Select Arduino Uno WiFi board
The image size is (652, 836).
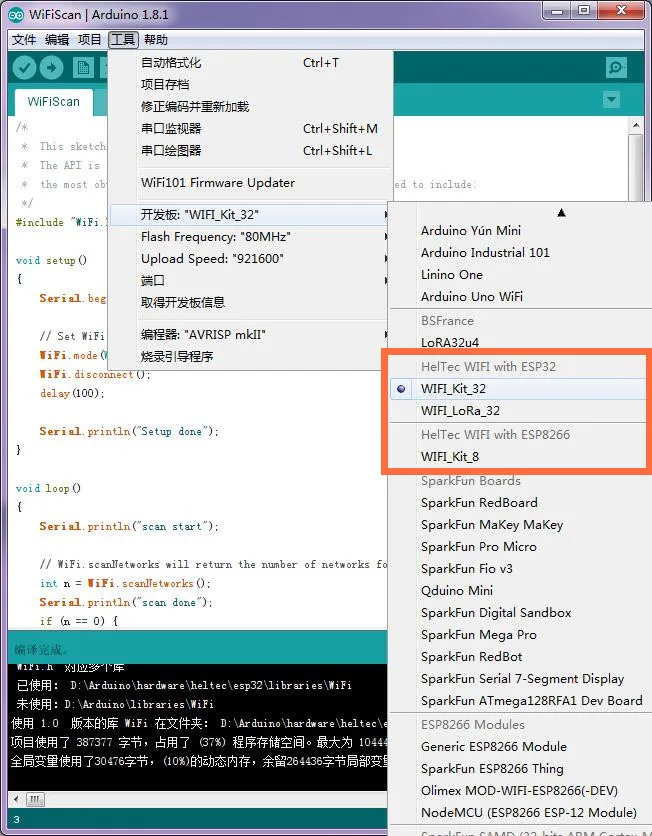point(520,297)
